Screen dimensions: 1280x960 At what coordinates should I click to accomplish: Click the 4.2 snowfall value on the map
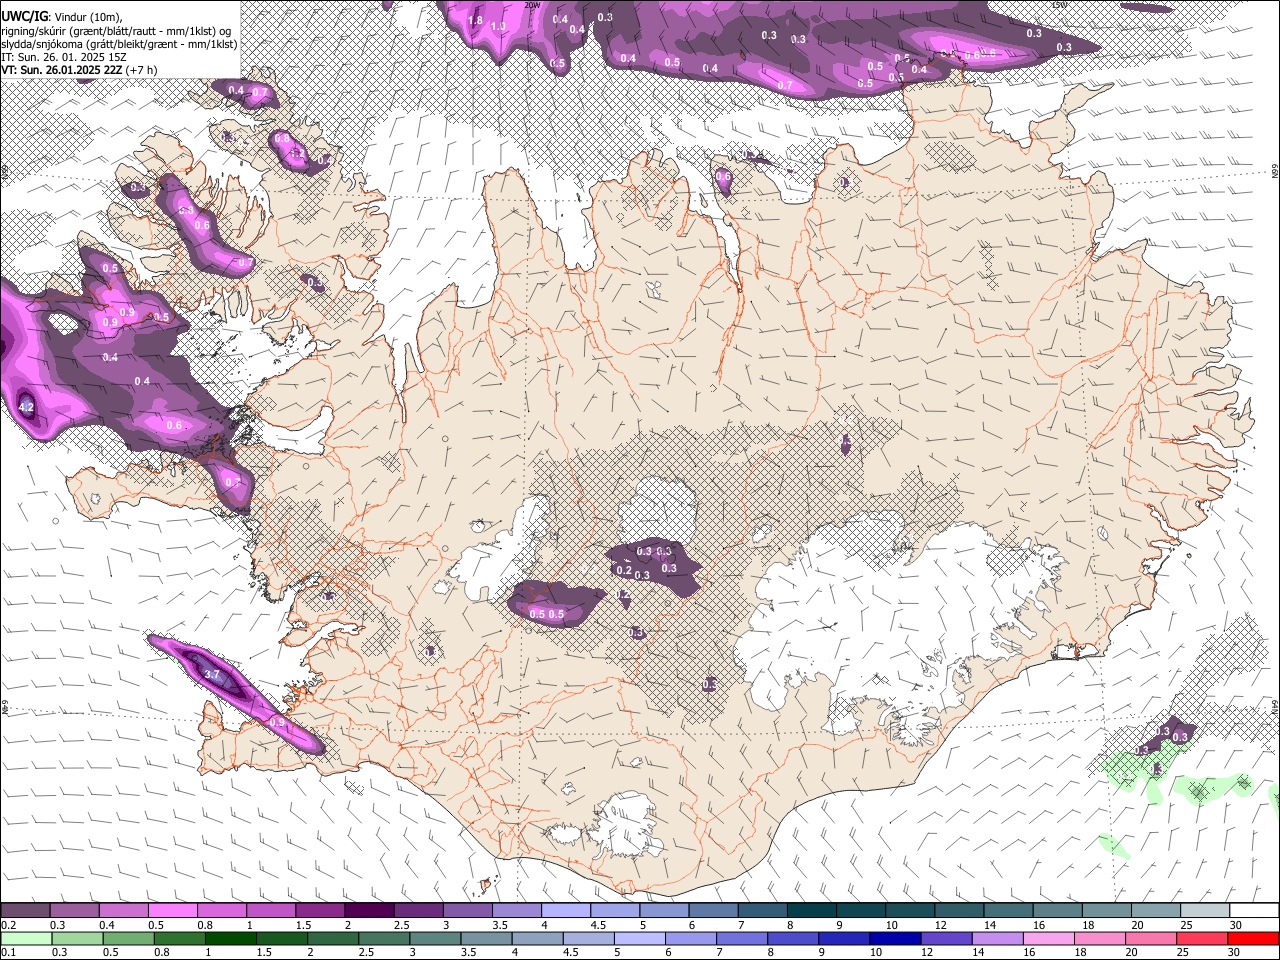[27, 407]
